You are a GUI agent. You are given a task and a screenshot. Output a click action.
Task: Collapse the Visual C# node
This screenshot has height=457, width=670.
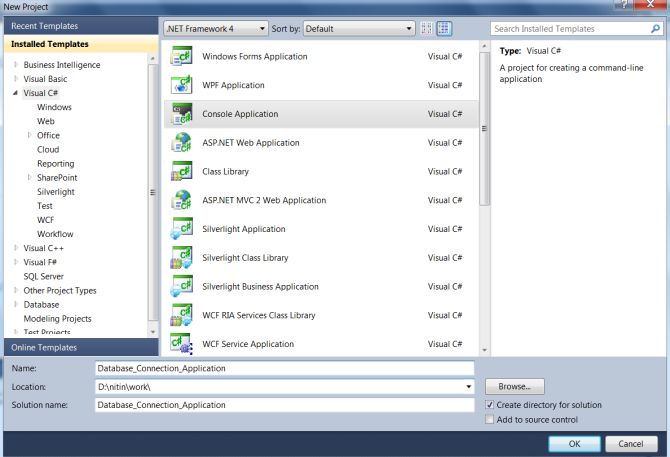pos(16,93)
